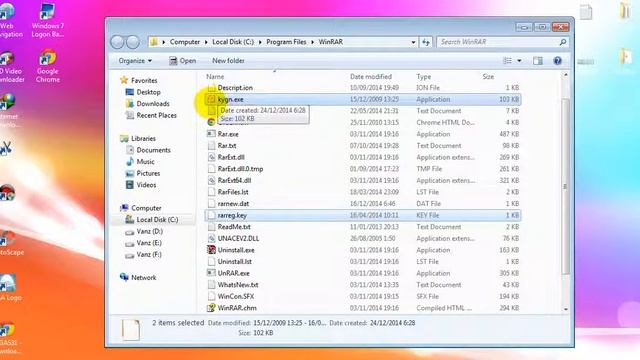The image size is (640, 360).
Task: Click the scroll down arrow
Action: point(566,309)
